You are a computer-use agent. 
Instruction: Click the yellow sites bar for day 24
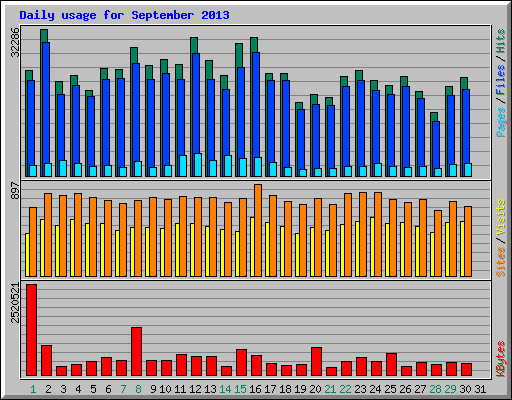[372, 247]
